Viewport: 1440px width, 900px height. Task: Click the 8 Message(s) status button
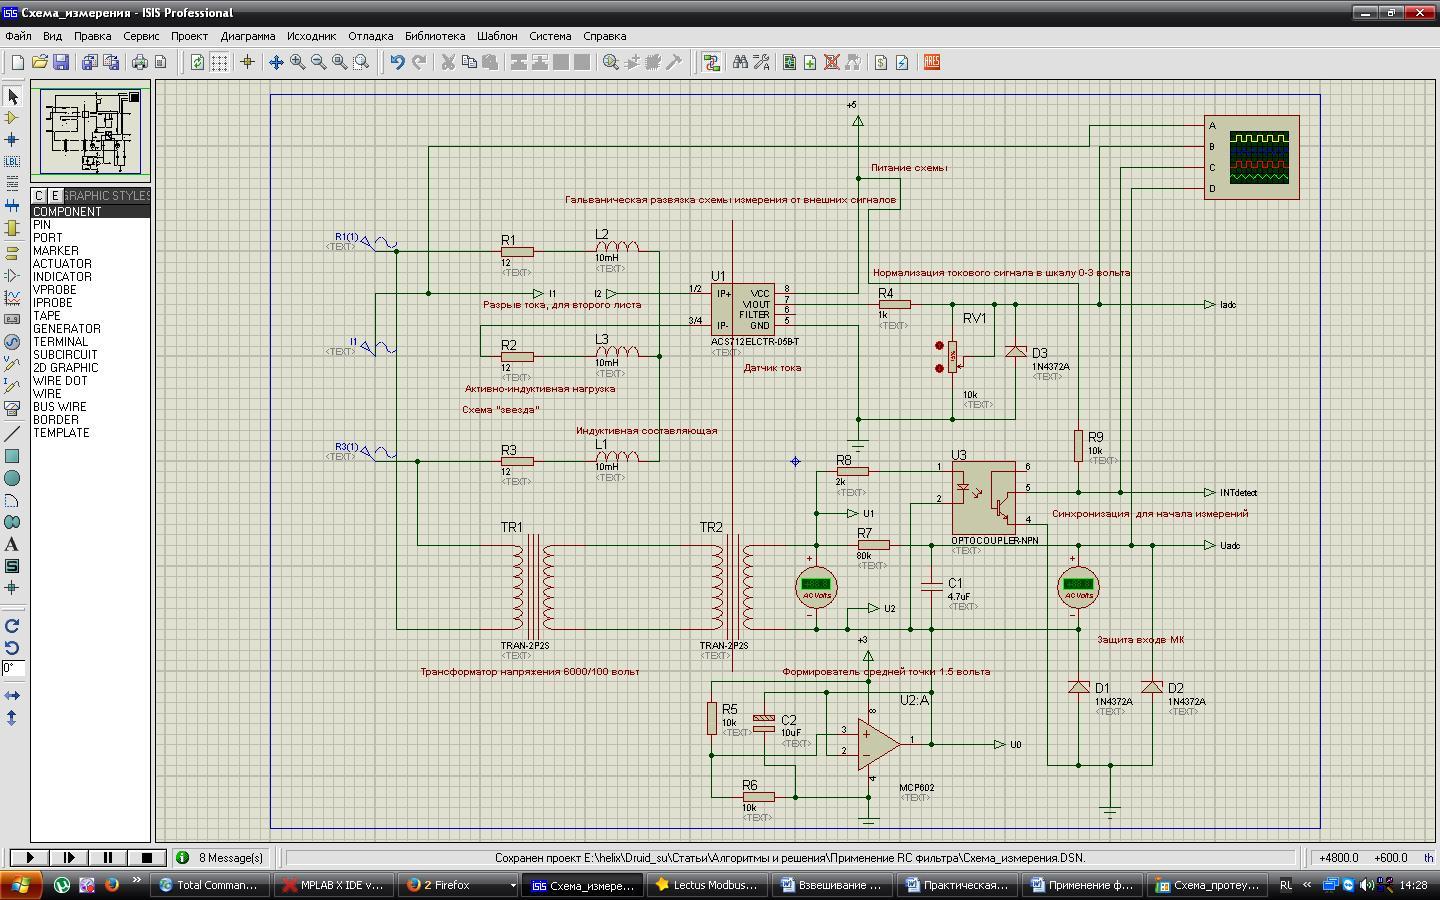pos(222,857)
